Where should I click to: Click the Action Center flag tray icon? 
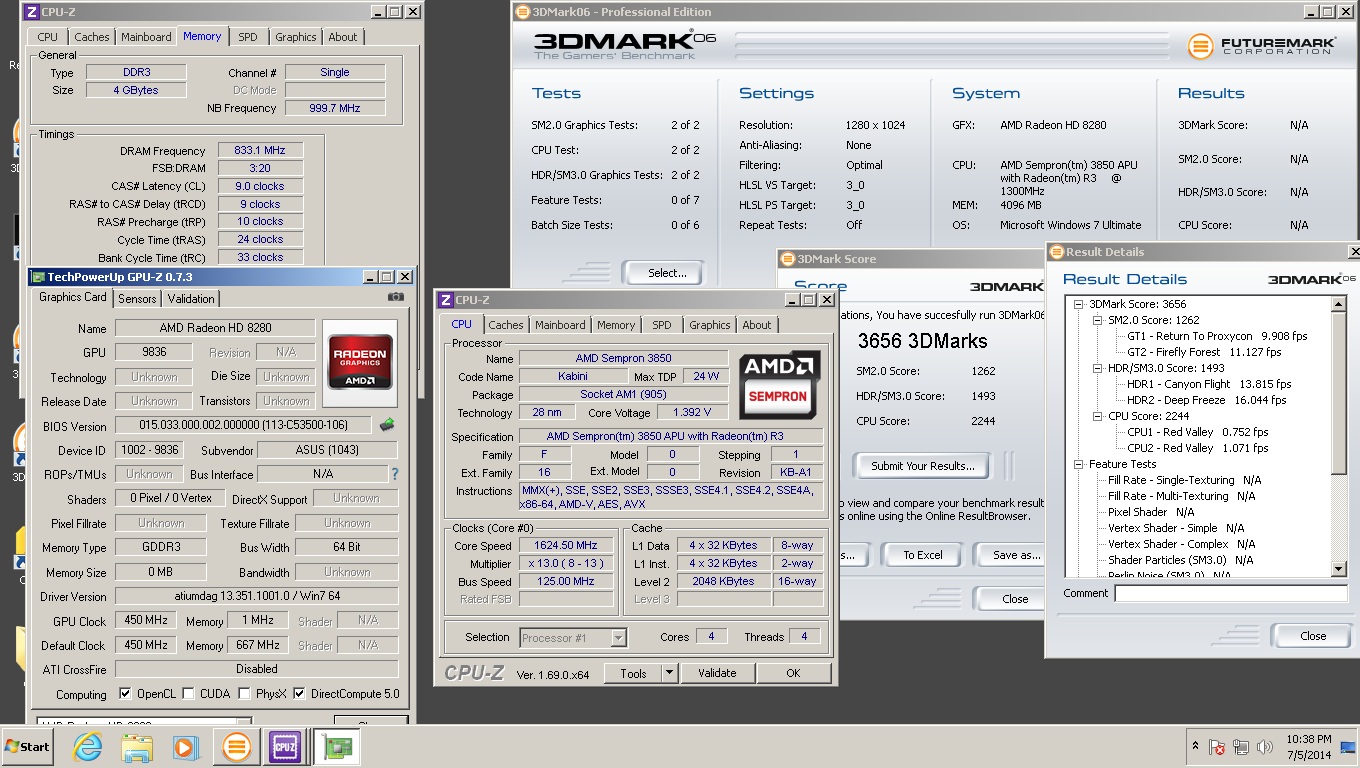1217,747
